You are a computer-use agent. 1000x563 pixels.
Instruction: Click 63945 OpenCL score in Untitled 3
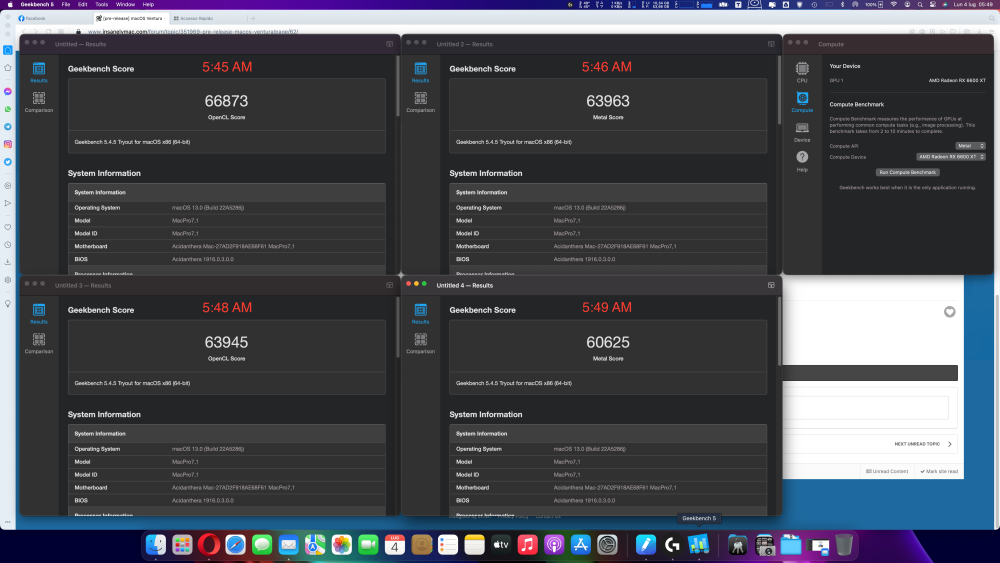226,342
